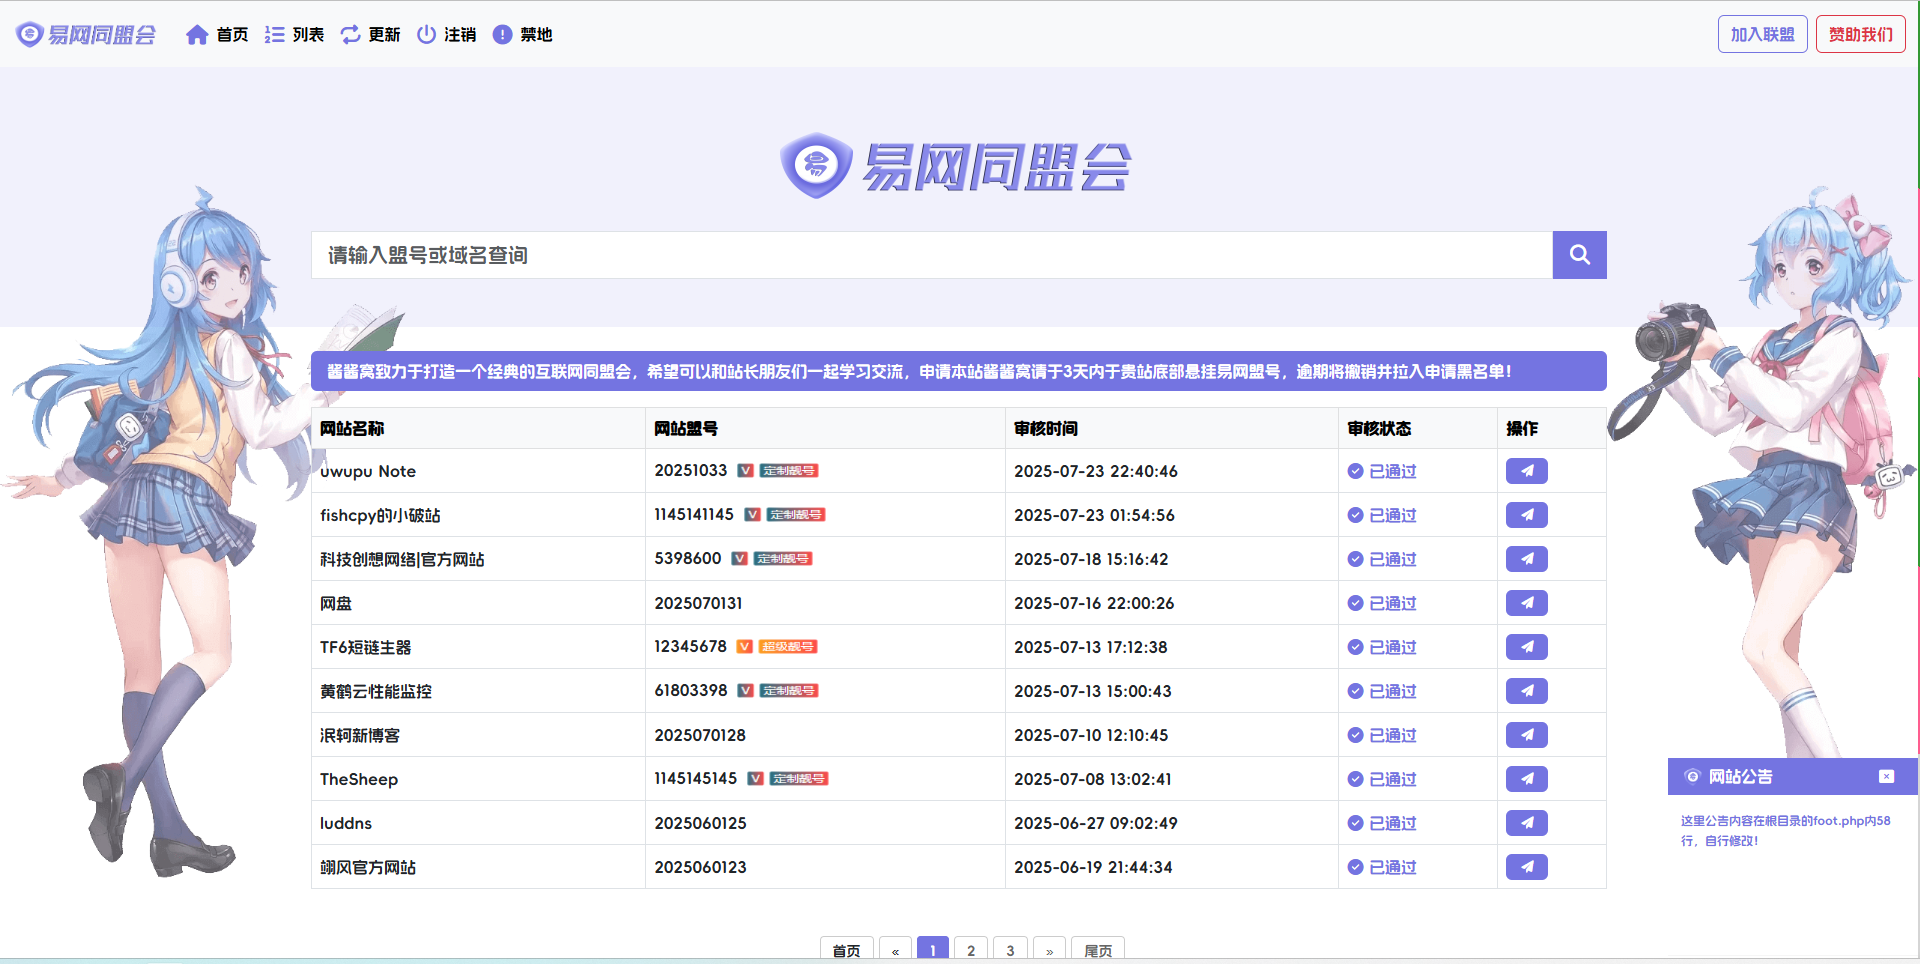Open the 首页 home menu item
Viewport: 1920px width, 964px height.
point(217,35)
